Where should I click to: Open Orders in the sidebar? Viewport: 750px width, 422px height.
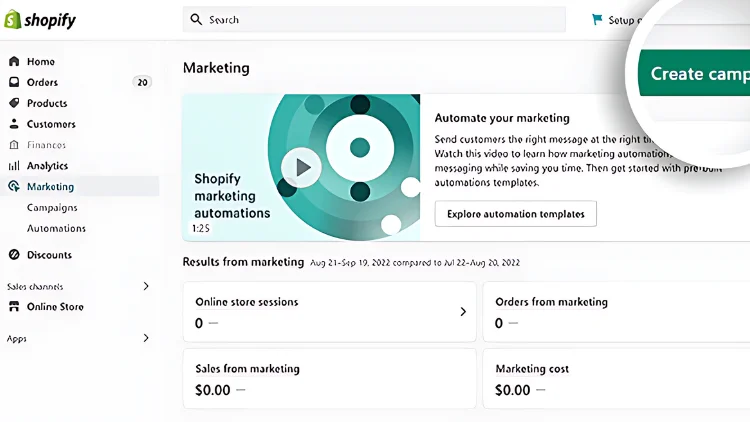click(x=42, y=82)
